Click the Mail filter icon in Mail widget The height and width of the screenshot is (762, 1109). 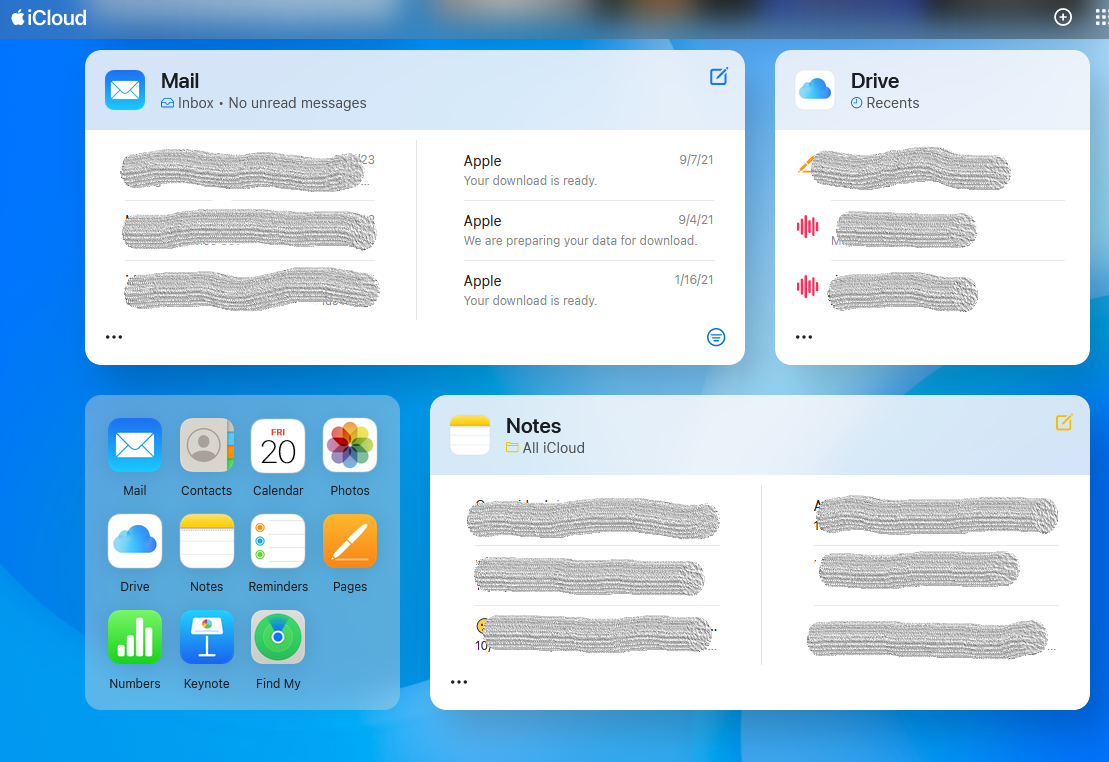click(716, 337)
